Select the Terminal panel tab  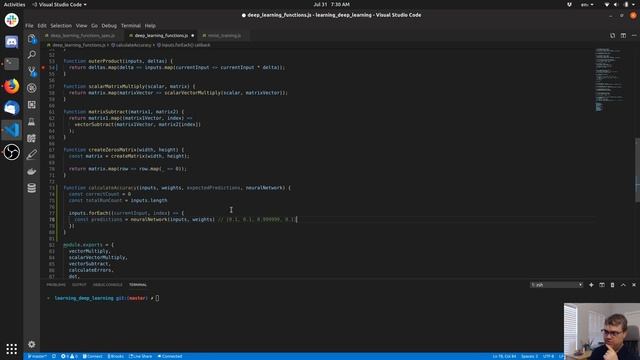[138, 285]
